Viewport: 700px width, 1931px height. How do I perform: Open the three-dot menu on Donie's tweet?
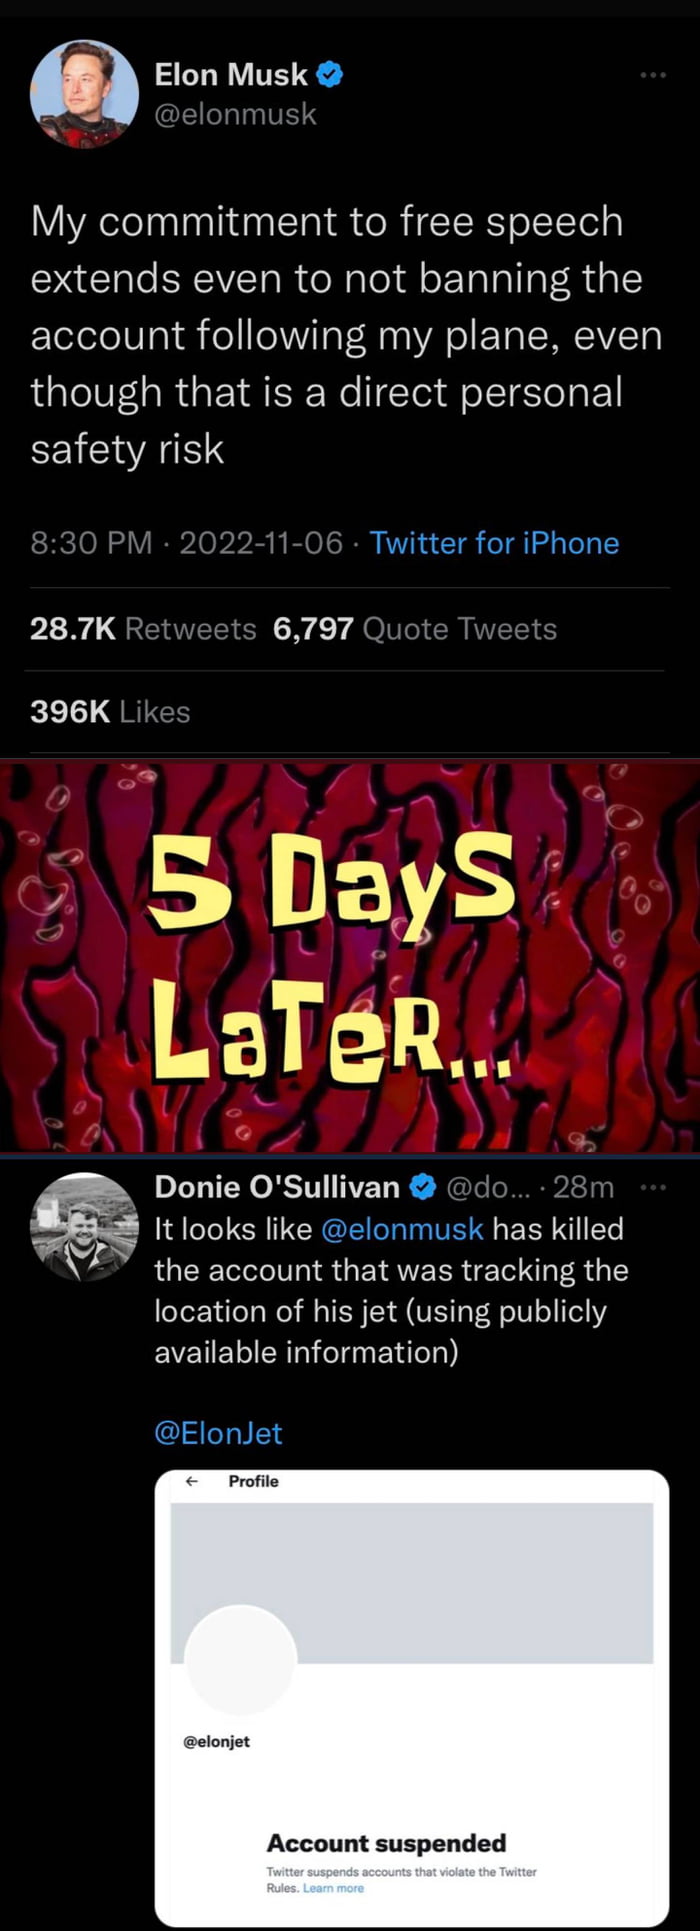pos(652,1187)
